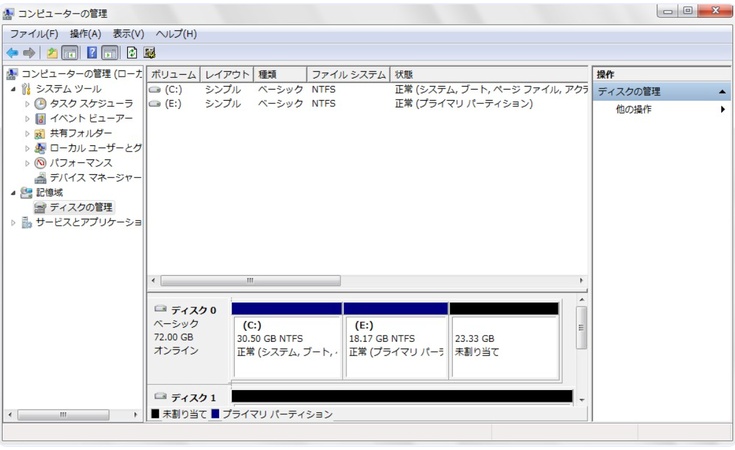Toggle the action pane toolbar icon
This screenshot has height=450, width=735.
[x=110, y=53]
